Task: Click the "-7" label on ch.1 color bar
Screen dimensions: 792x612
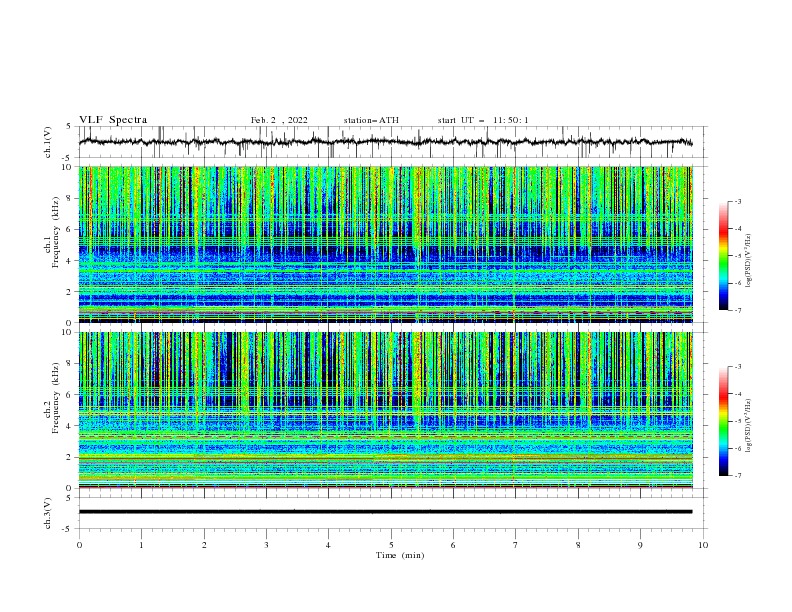Action: point(737,310)
